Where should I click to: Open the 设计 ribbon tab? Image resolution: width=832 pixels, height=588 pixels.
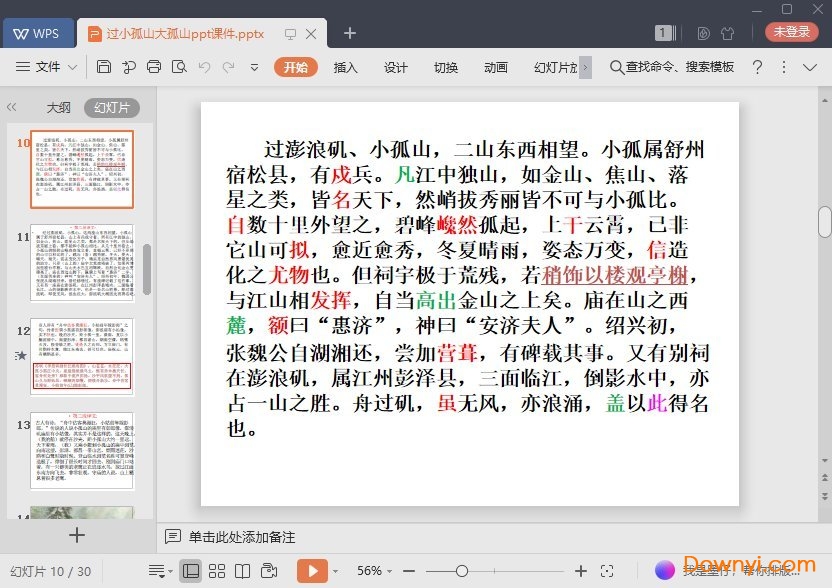point(396,67)
